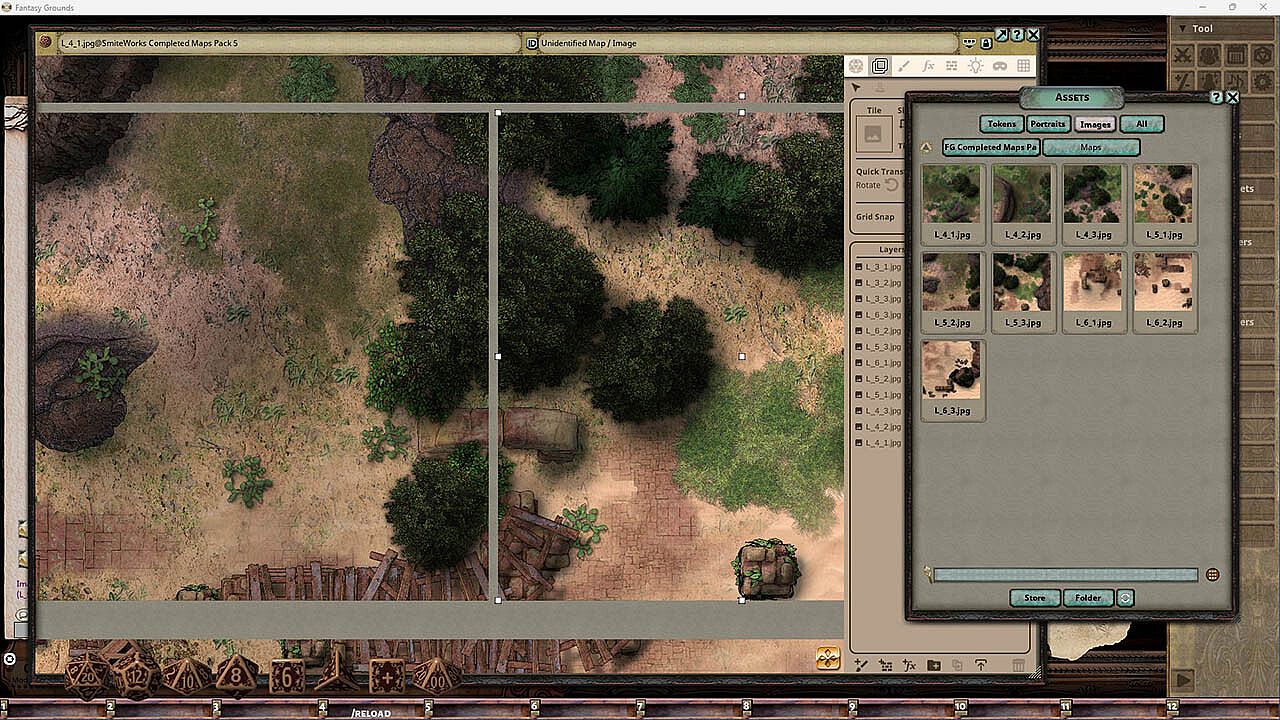Open the crossed swords sidebar icon

(x=1184, y=55)
